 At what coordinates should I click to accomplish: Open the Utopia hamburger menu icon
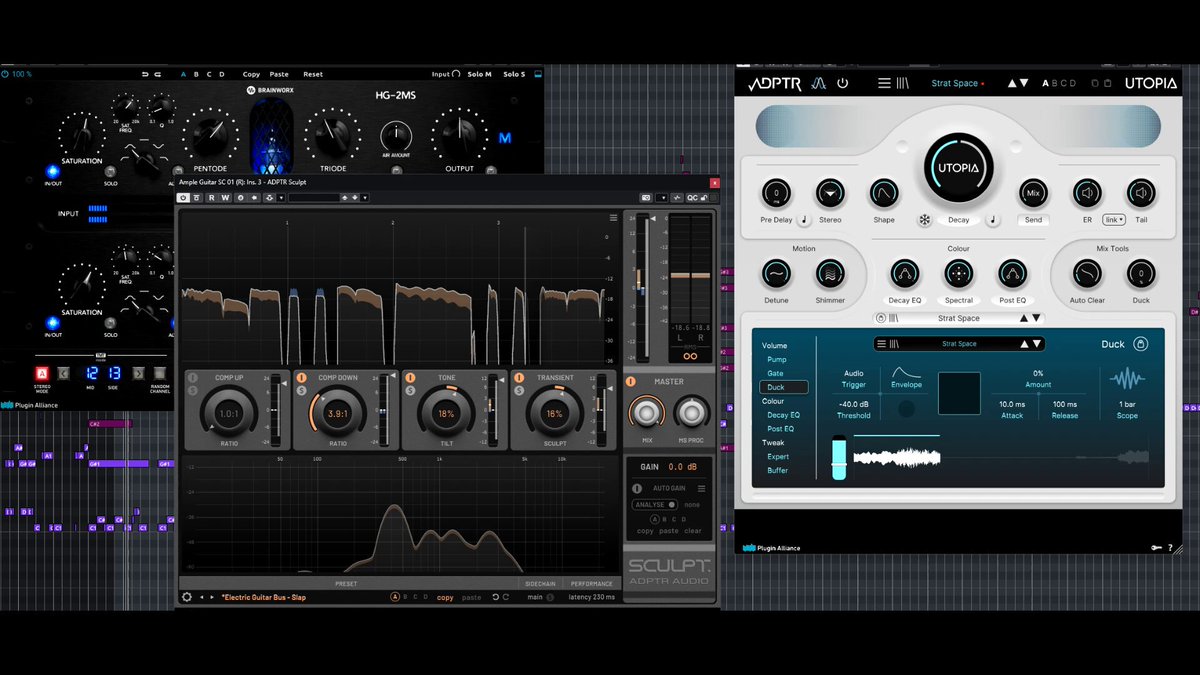click(884, 83)
